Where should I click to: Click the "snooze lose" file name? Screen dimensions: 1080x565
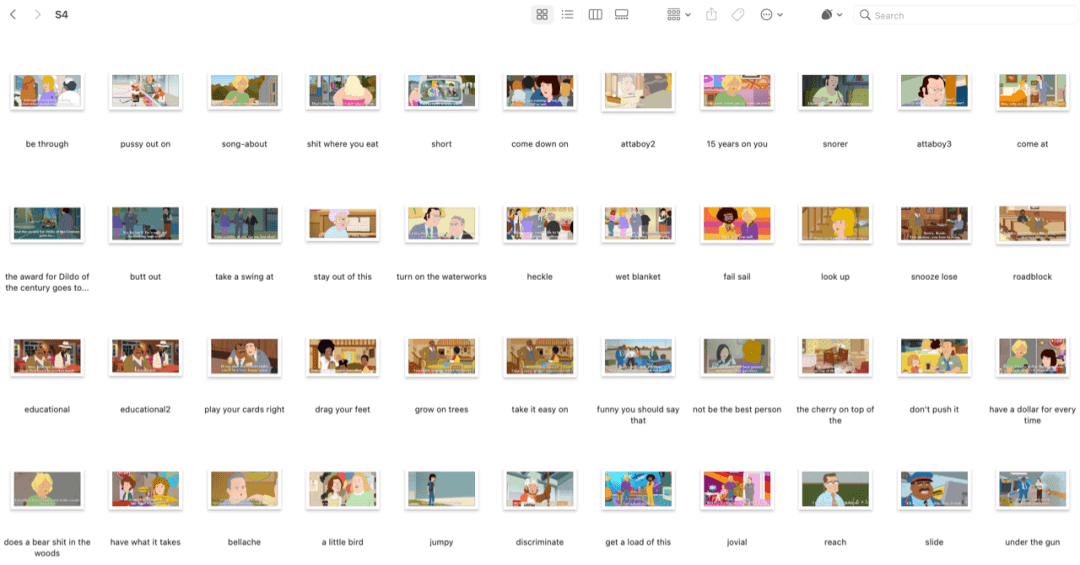point(934,277)
